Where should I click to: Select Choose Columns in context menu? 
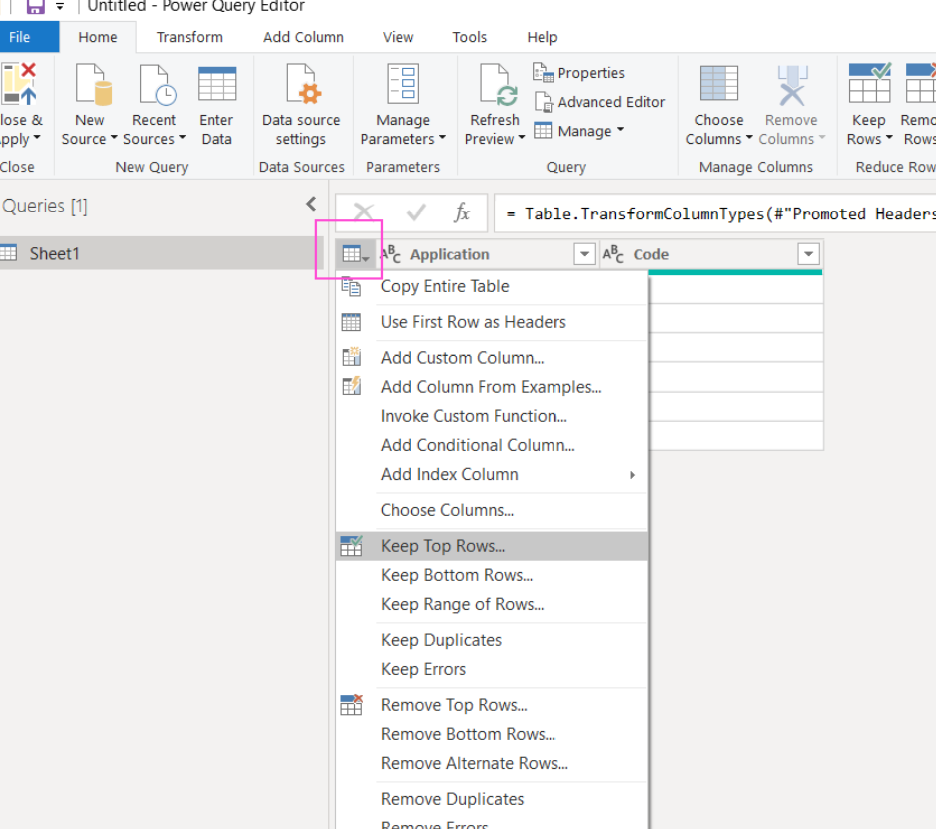492,510
